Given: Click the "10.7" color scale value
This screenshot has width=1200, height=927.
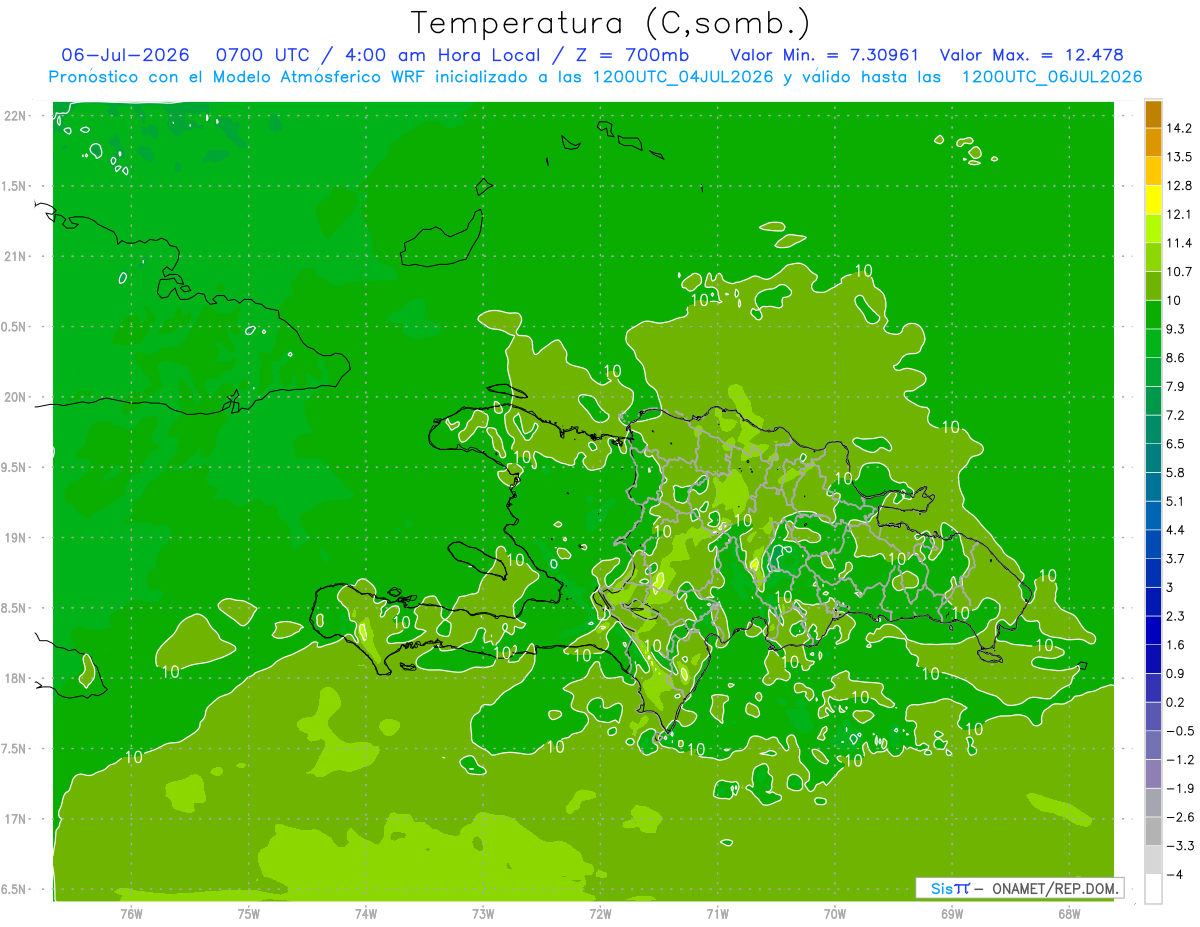Looking at the screenshot, I should pyautogui.click(x=1179, y=272).
